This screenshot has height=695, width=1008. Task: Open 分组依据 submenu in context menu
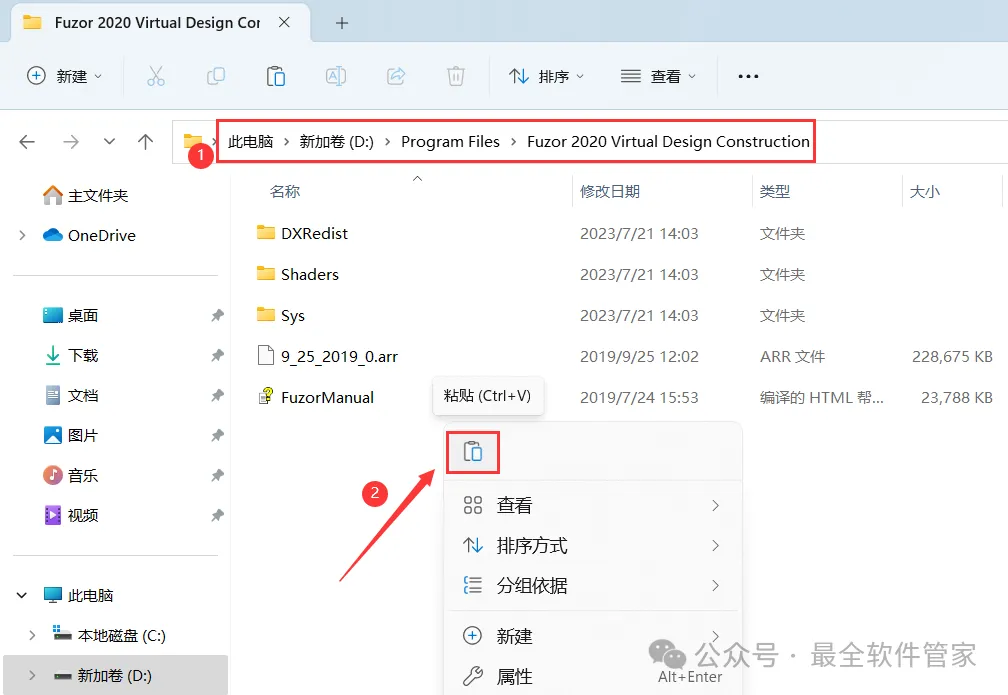[x=591, y=586]
